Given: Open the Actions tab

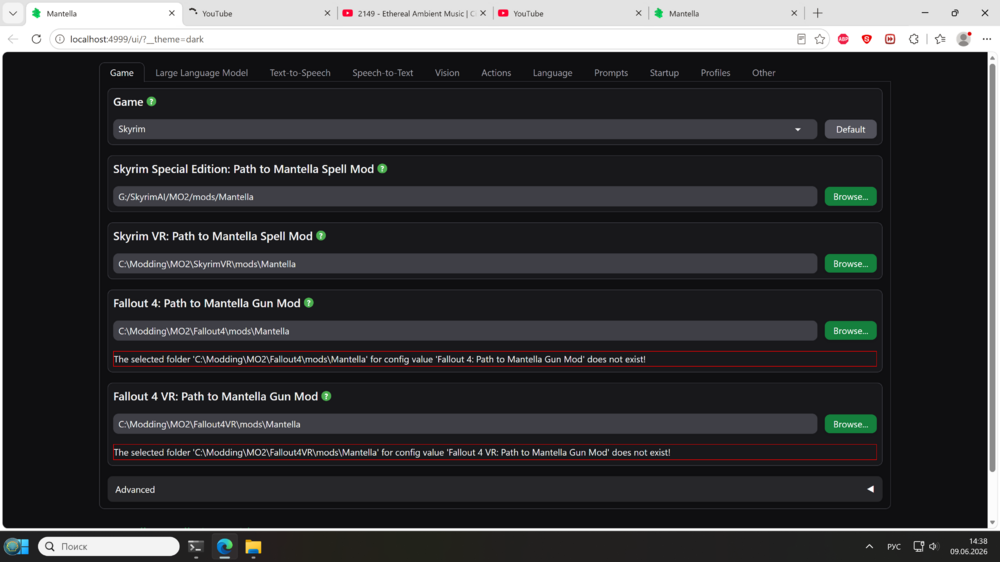Looking at the screenshot, I should click(496, 73).
